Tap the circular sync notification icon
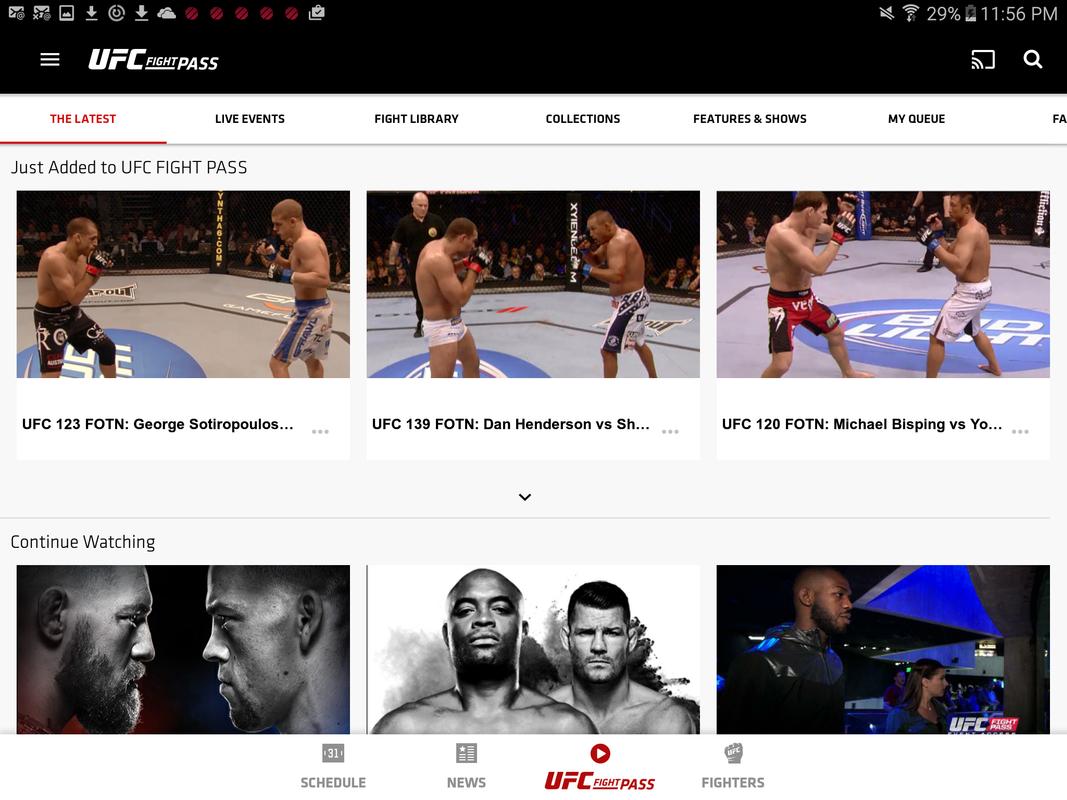The height and width of the screenshot is (800, 1067). (116, 13)
